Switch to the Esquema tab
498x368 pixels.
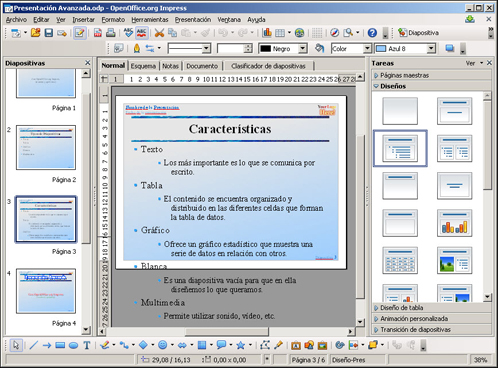tap(143, 66)
